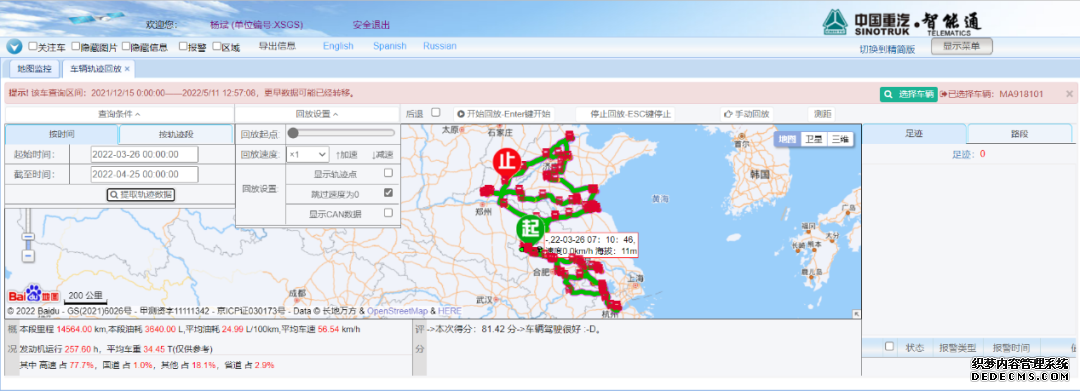Close the 车辆轨迹回放 tab with its X
Image resolution: width=1080 pixels, height=391 pixels.
pyautogui.click(x=127, y=69)
